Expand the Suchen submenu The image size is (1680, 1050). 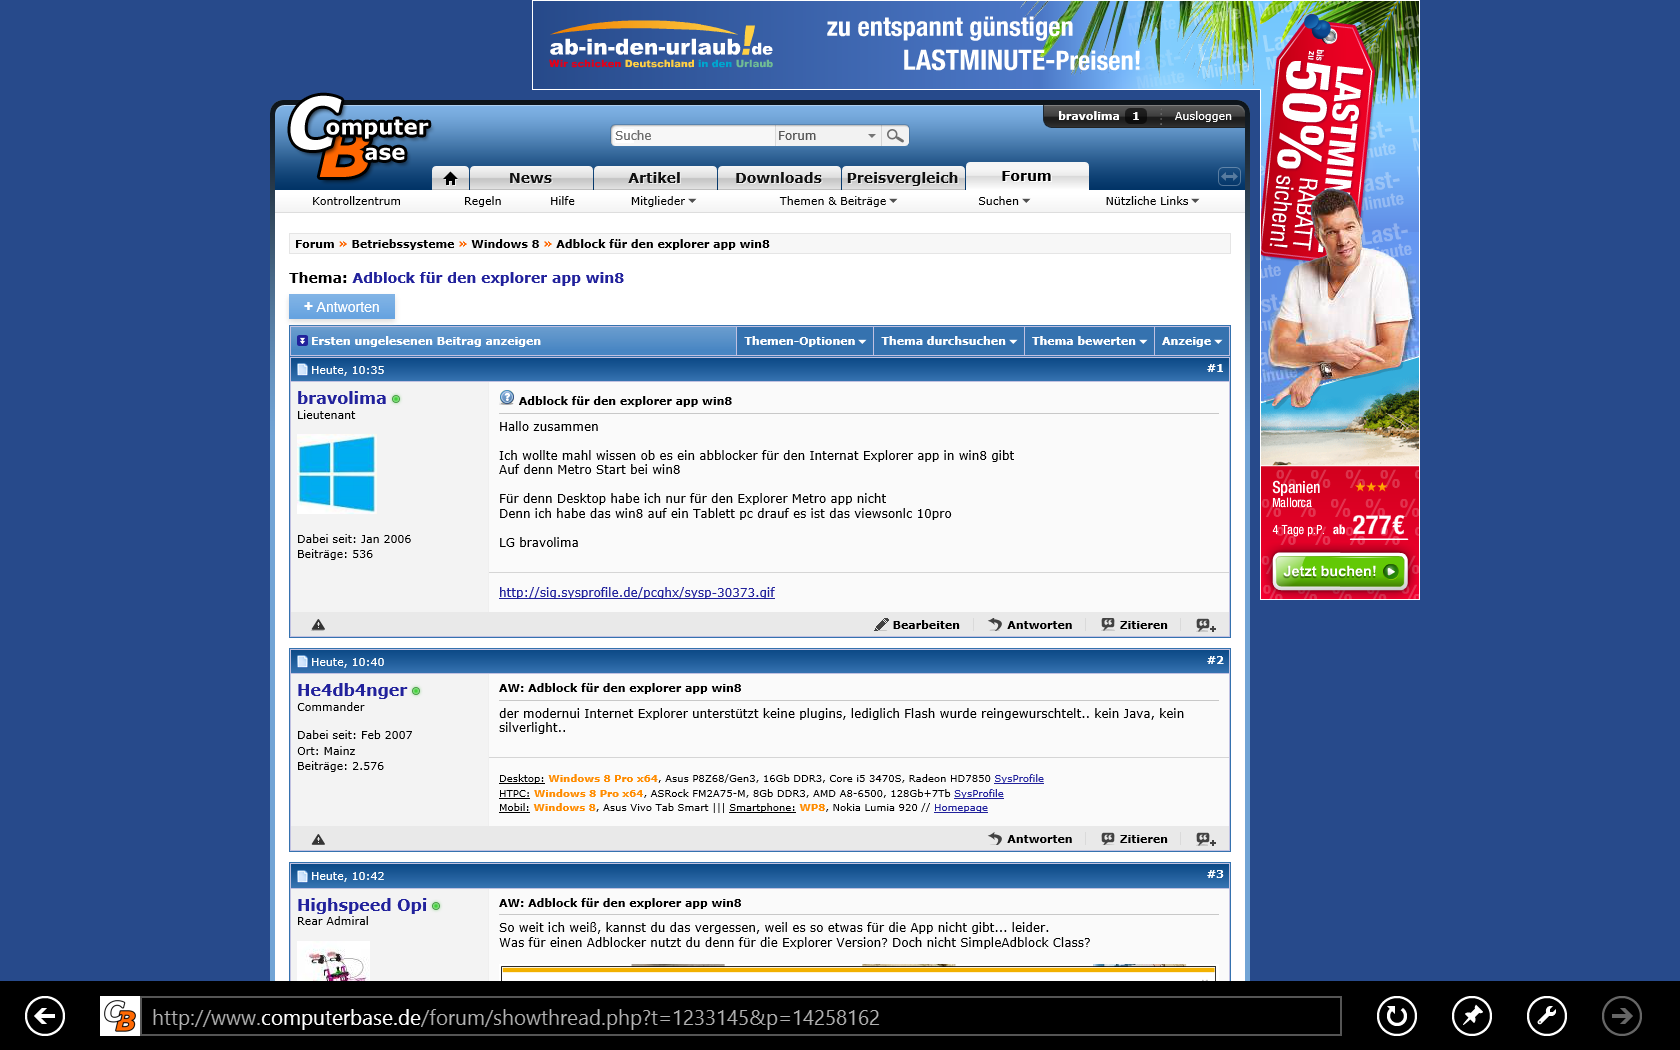click(x=1004, y=201)
